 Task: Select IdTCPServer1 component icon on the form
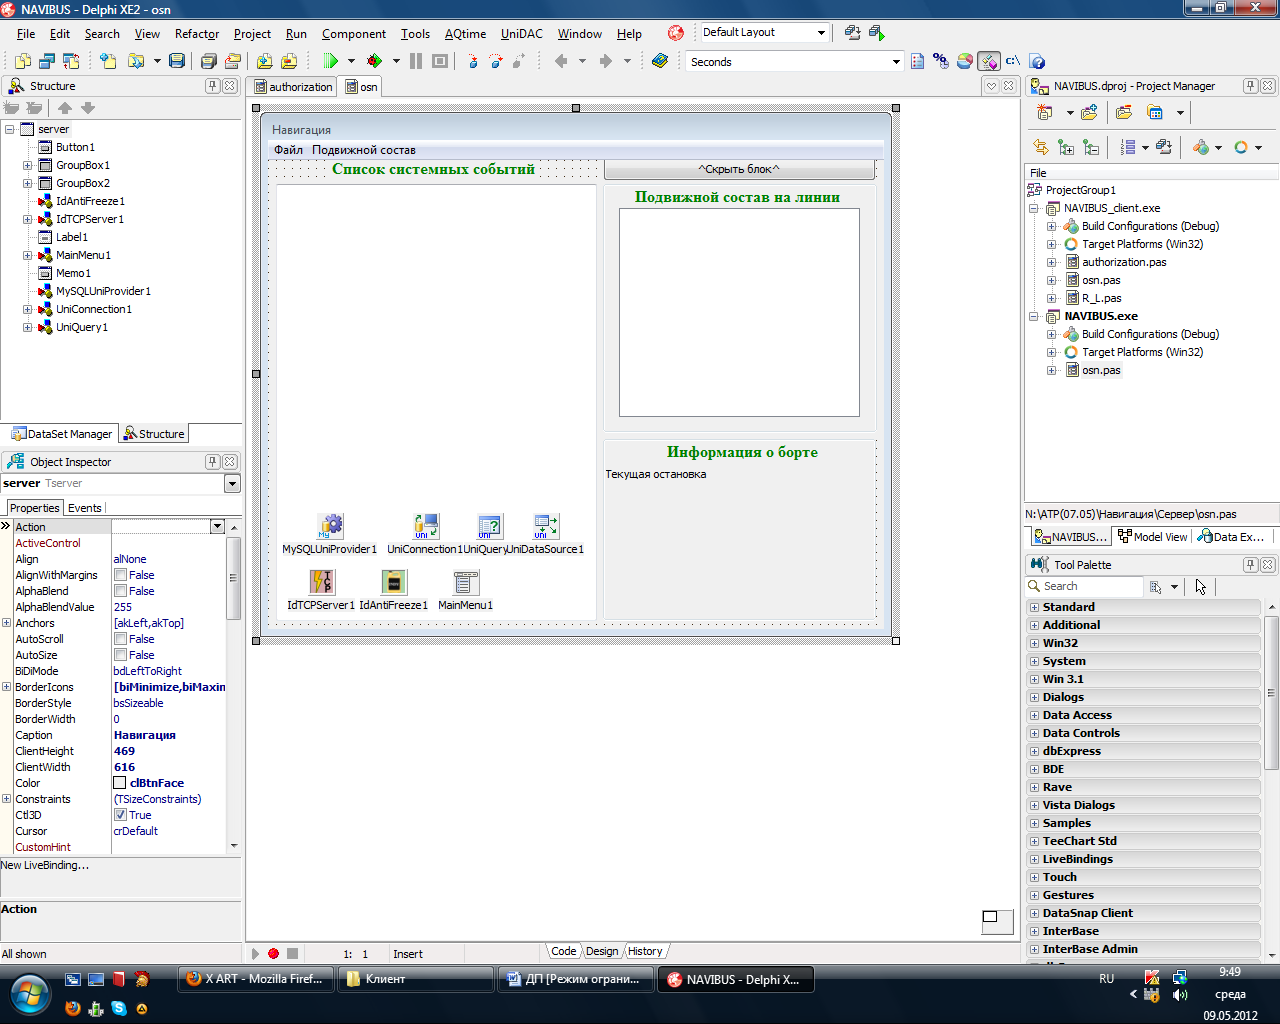pyautogui.click(x=322, y=582)
